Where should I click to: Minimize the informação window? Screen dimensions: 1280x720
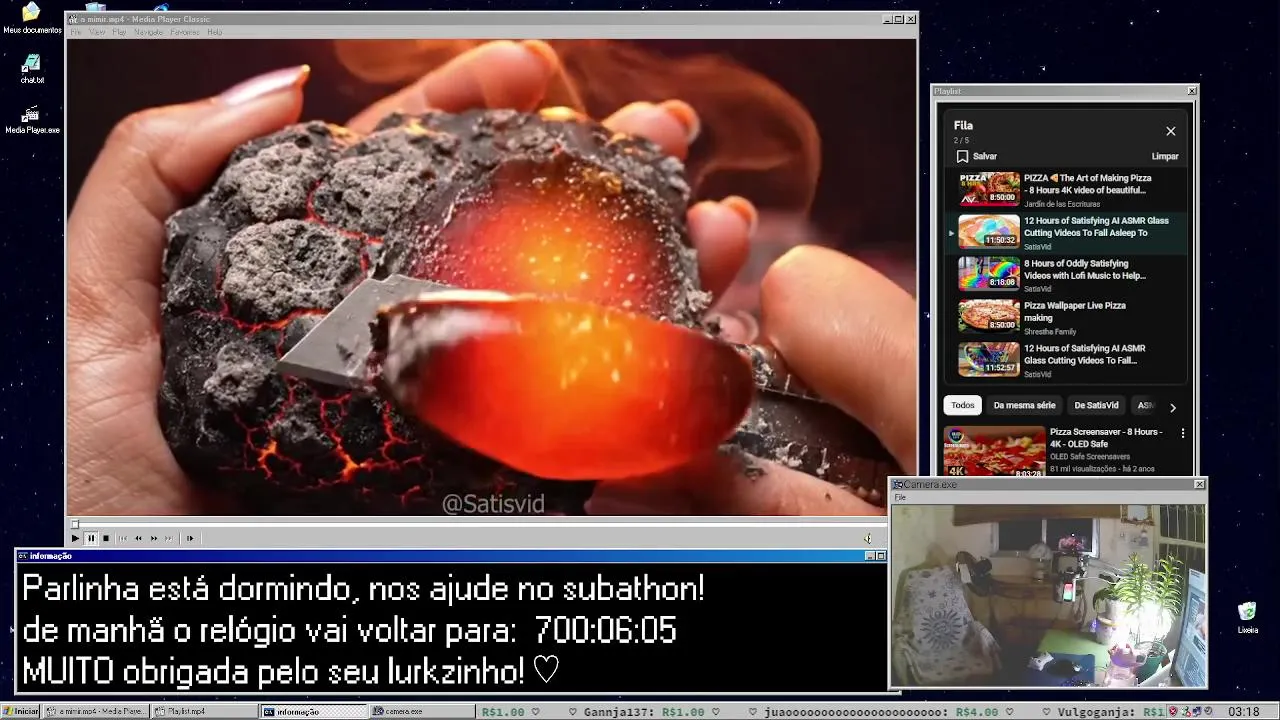tap(869, 556)
